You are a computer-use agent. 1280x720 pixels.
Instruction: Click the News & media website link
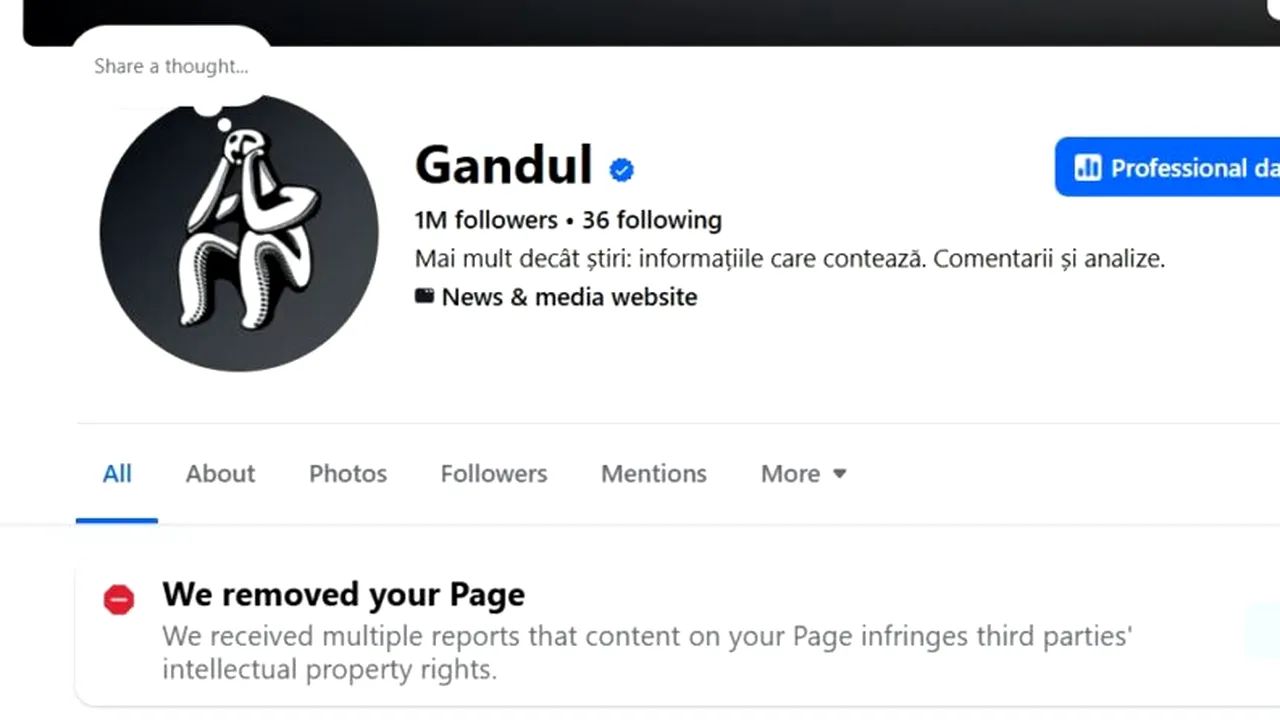click(x=569, y=297)
